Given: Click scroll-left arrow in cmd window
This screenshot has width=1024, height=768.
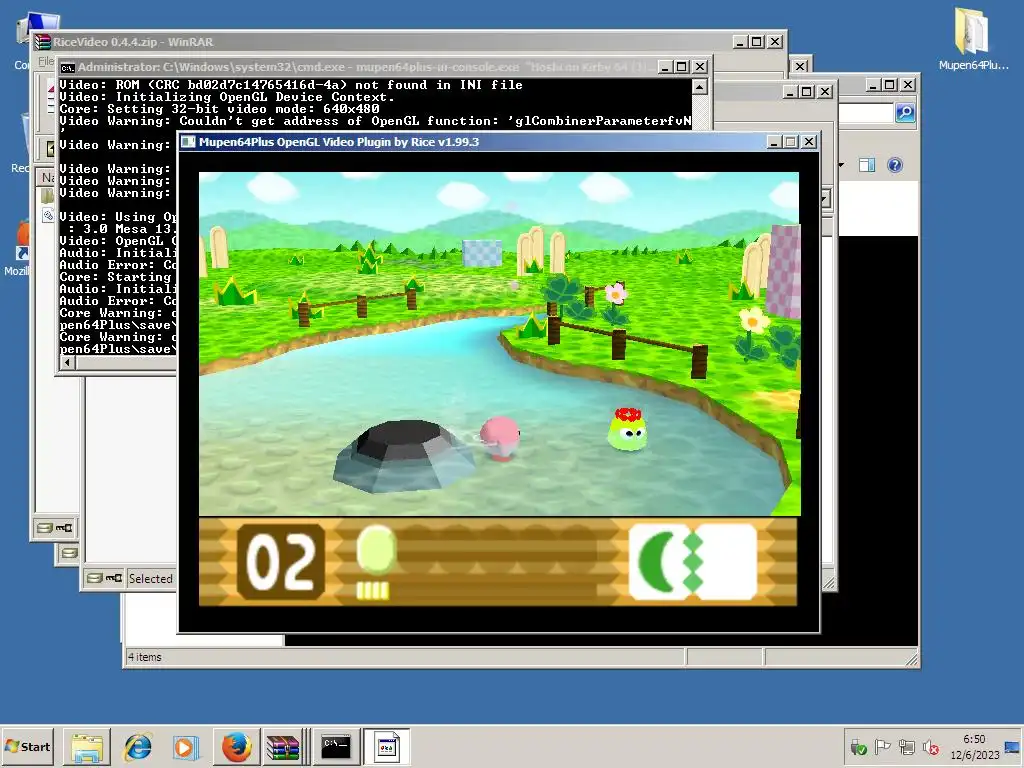Looking at the screenshot, I should [67, 362].
